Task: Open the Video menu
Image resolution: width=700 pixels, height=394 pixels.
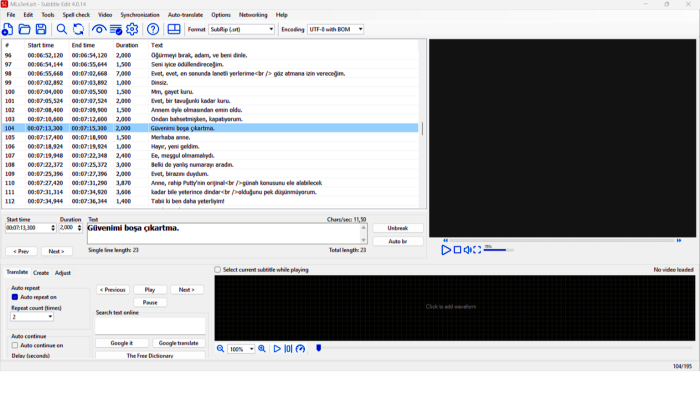Action: 105,15
